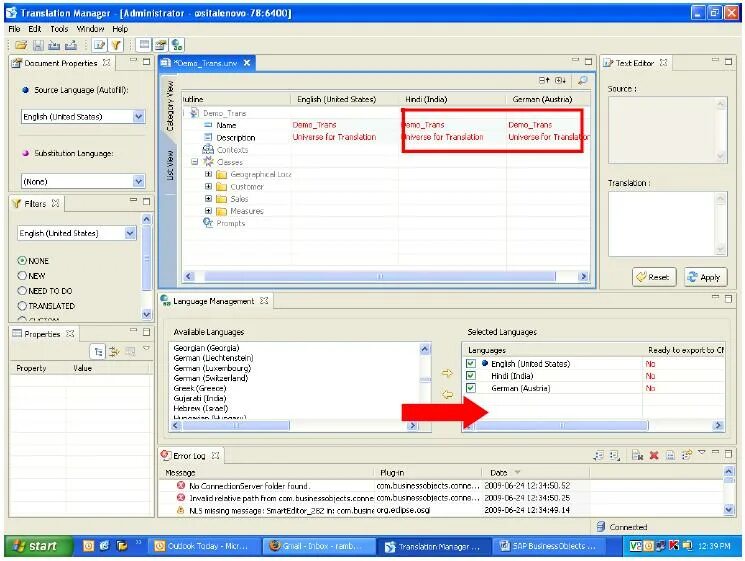Uncheck German (Austria) in Selected Languages
Image resolution: width=745 pixels, height=561 pixels.
(471, 388)
